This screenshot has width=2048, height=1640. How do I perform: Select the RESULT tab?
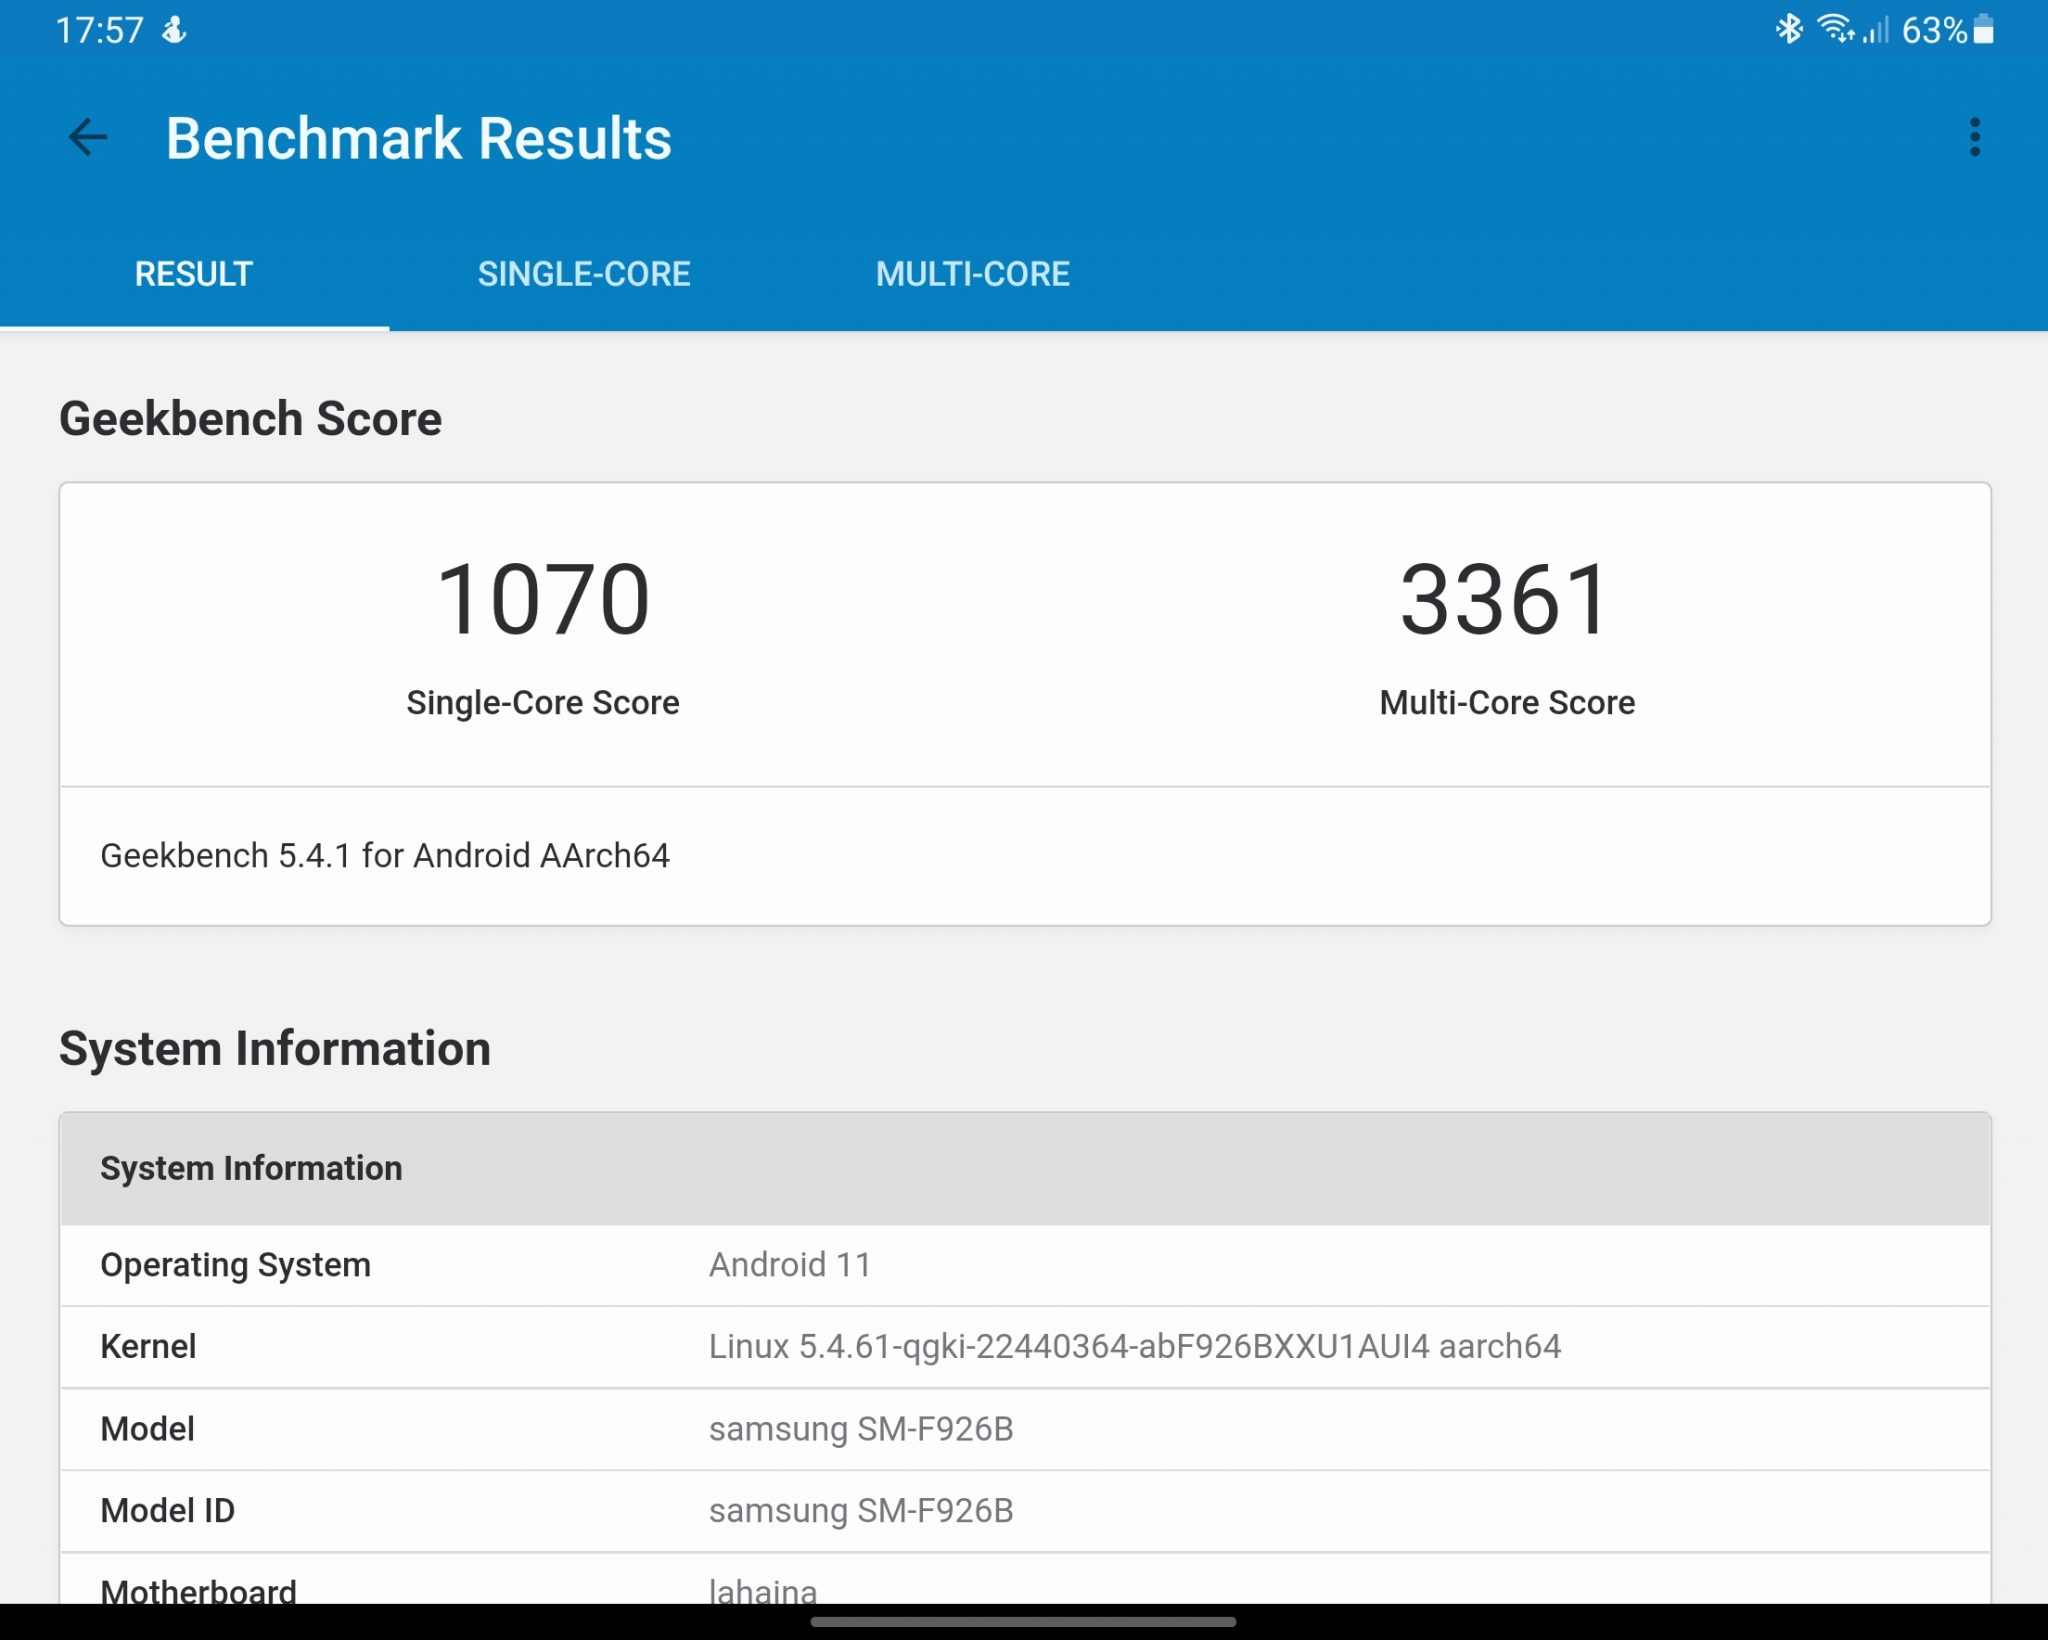coord(194,274)
